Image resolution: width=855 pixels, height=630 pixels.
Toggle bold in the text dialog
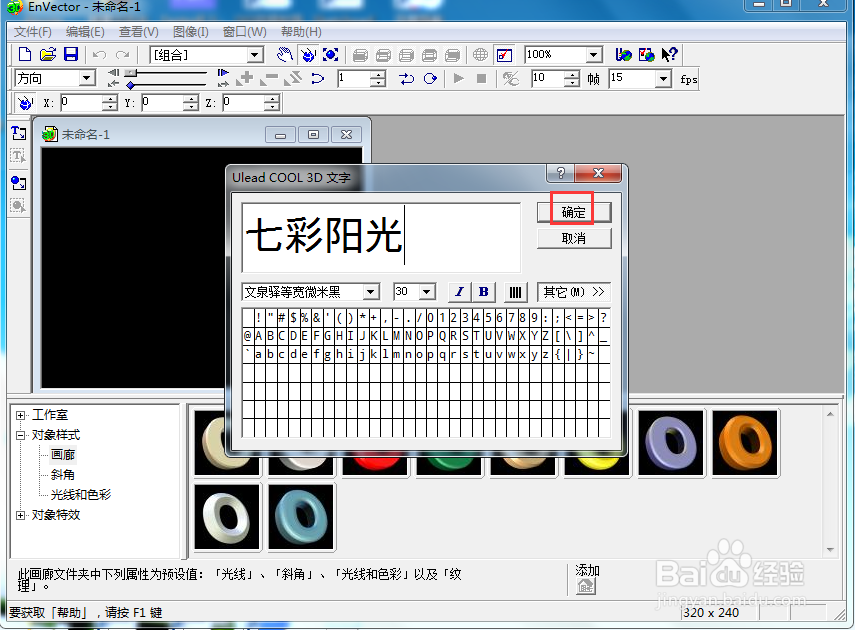tap(484, 292)
